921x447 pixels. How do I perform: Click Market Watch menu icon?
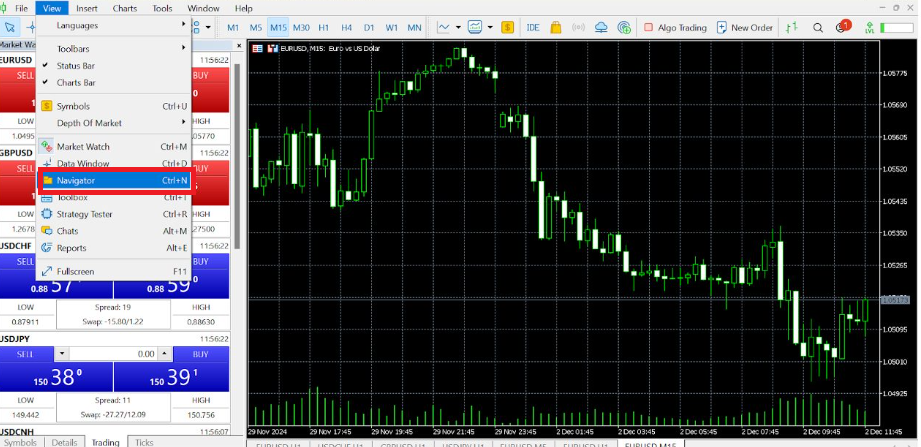click(47, 146)
